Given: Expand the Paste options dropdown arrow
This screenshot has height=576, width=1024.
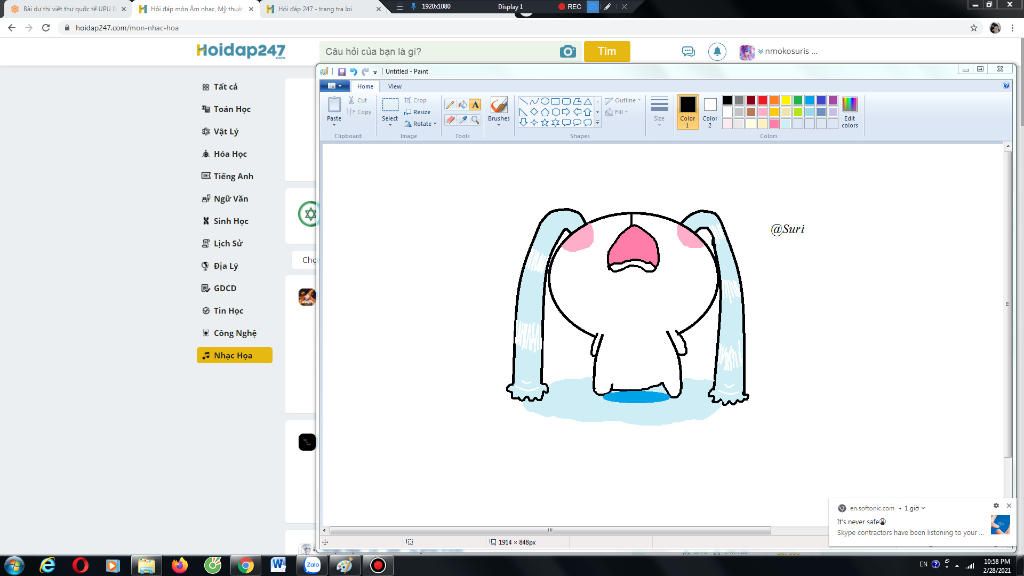Looking at the screenshot, I should tap(334, 125).
